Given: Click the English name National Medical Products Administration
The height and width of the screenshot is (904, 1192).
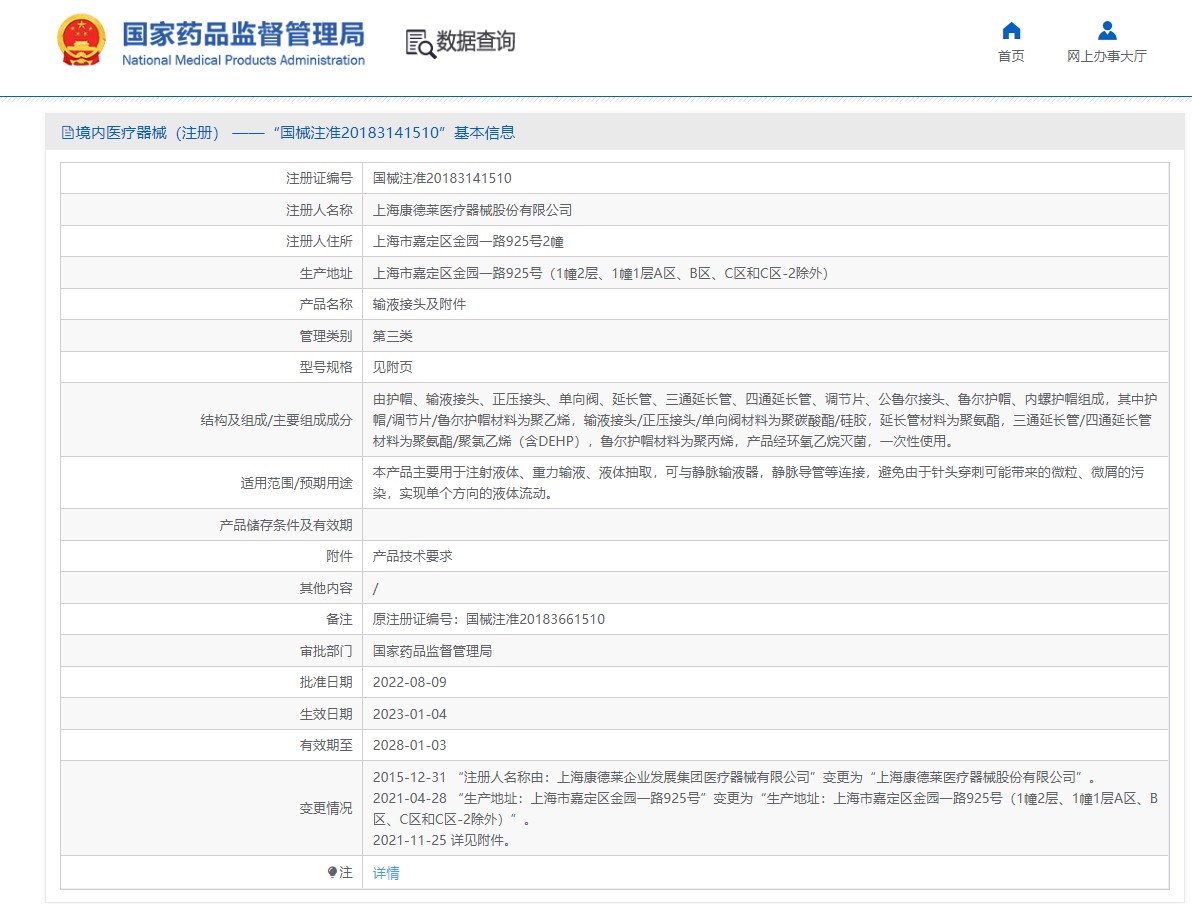Looking at the screenshot, I should point(243,60).
